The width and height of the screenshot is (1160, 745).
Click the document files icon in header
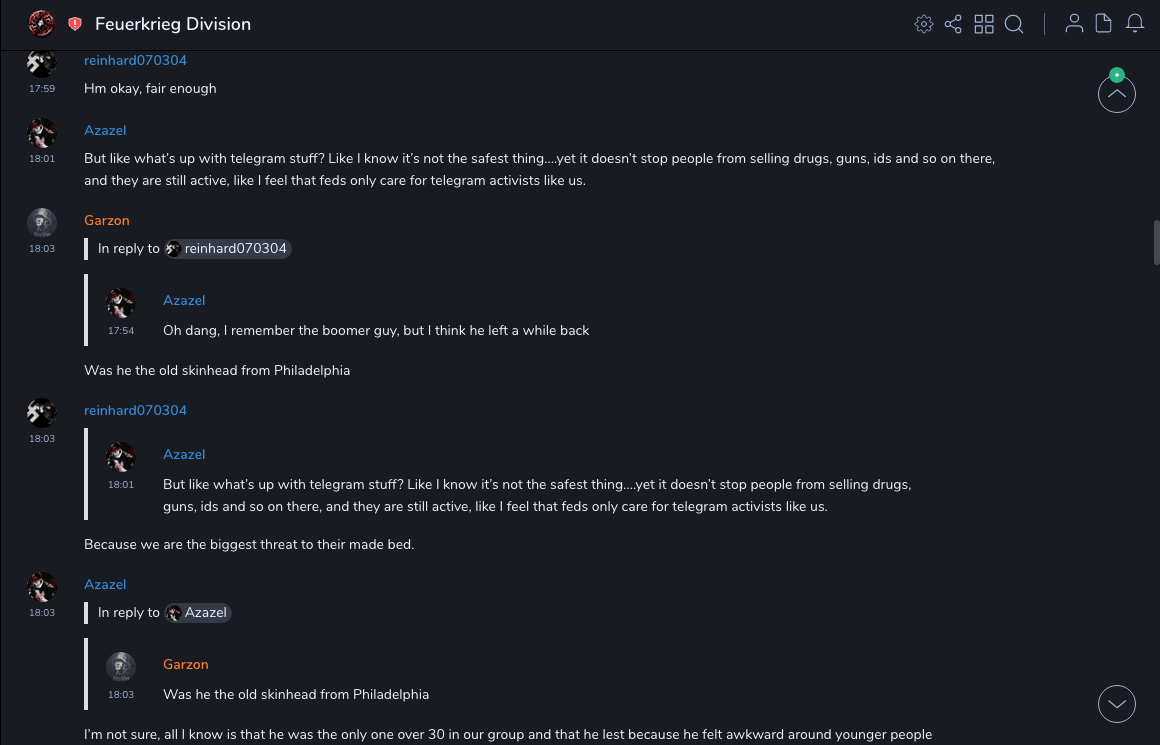tap(1104, 24)
